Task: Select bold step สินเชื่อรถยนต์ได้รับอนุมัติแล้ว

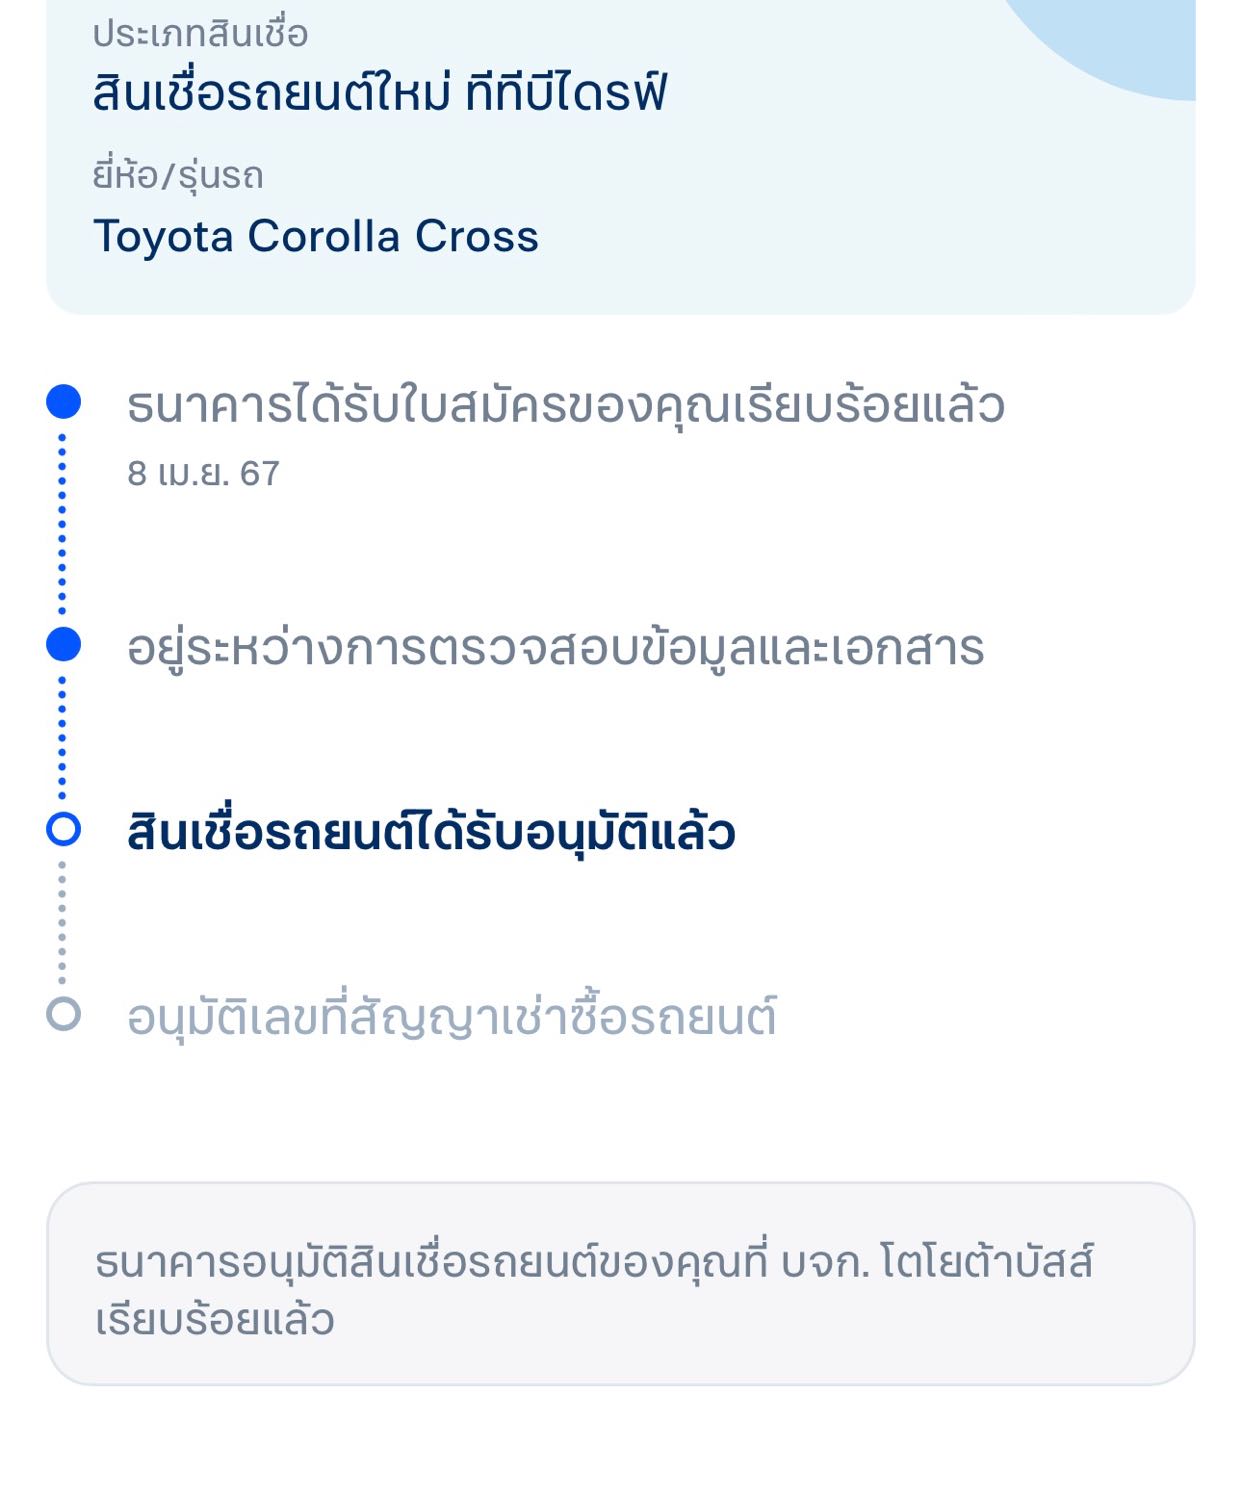Action: point(431,832)
